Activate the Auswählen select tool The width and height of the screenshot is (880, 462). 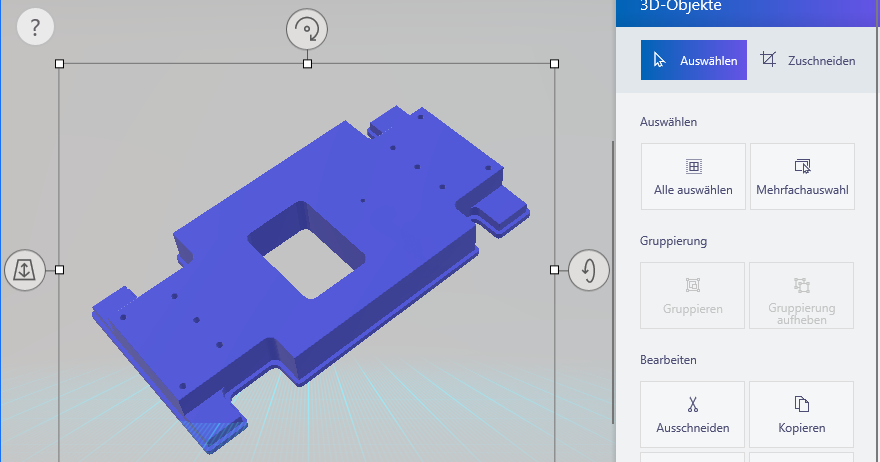(x=694, y=60)
